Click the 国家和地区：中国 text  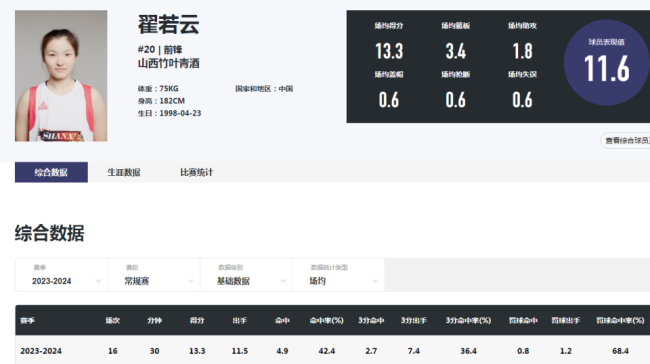264,89
